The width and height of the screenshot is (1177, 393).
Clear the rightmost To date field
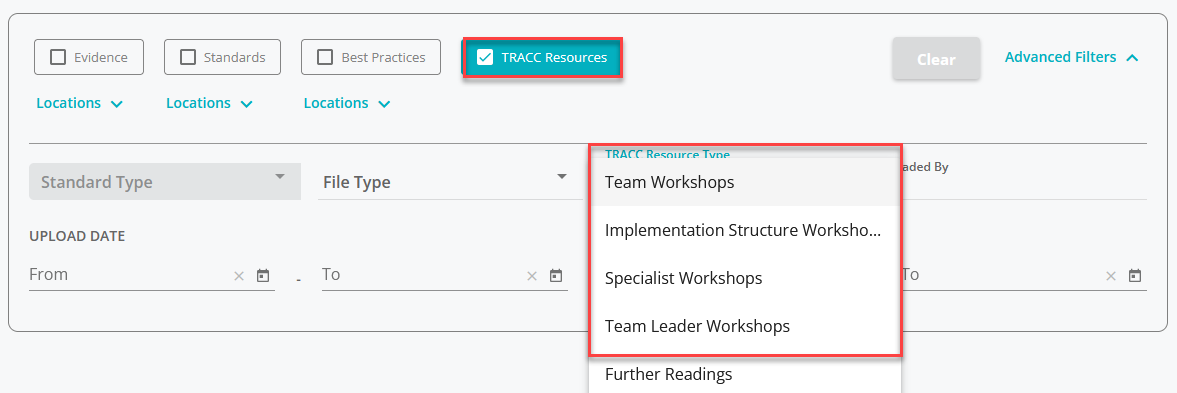pos(1111,276)
